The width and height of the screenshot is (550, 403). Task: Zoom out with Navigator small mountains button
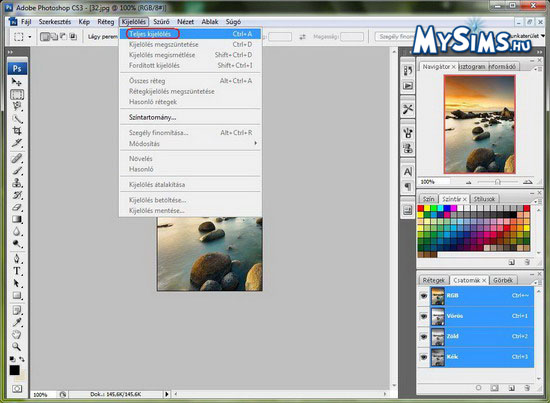click(469, 182)
